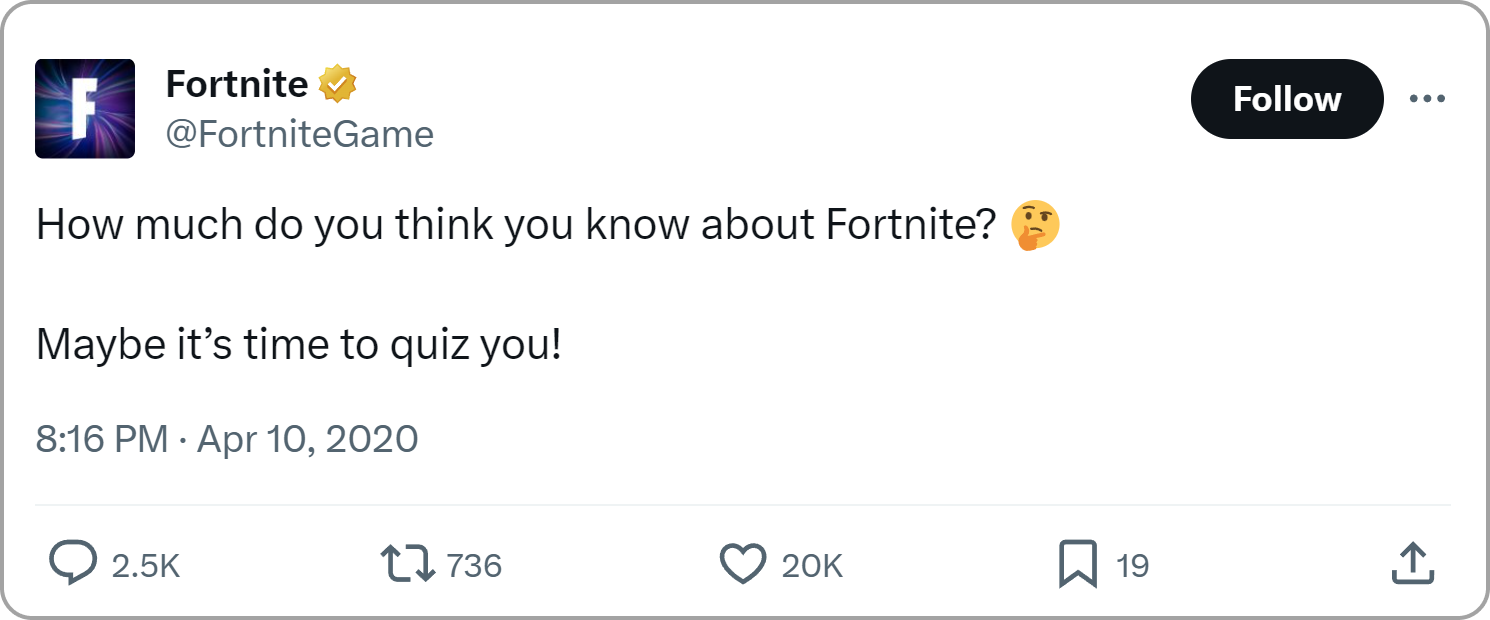1490x620 pixels.
Task: View the 736 retweets count
Action: click(474, 566)
